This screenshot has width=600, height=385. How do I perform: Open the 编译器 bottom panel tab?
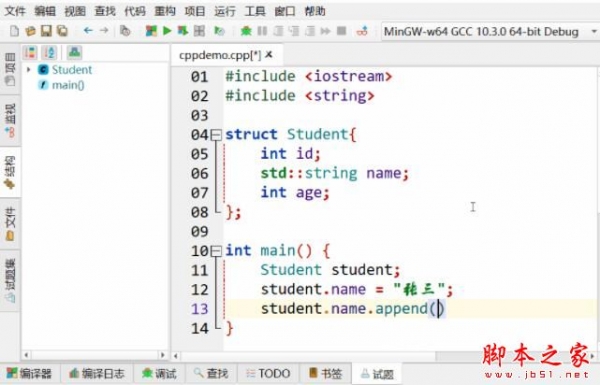click(x=29, y=374)
